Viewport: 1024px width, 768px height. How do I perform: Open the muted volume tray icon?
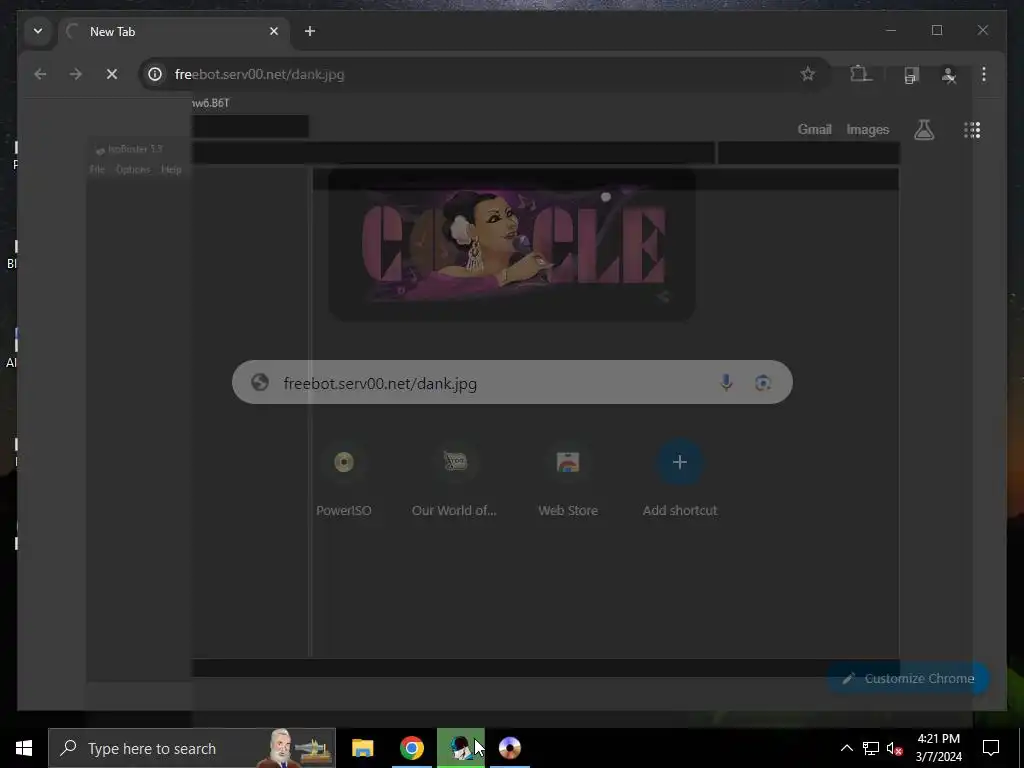(895, 748)
